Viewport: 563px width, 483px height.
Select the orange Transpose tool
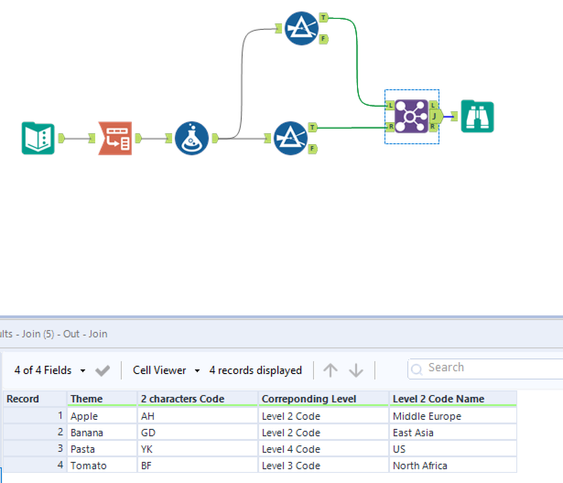coord(115,138)
